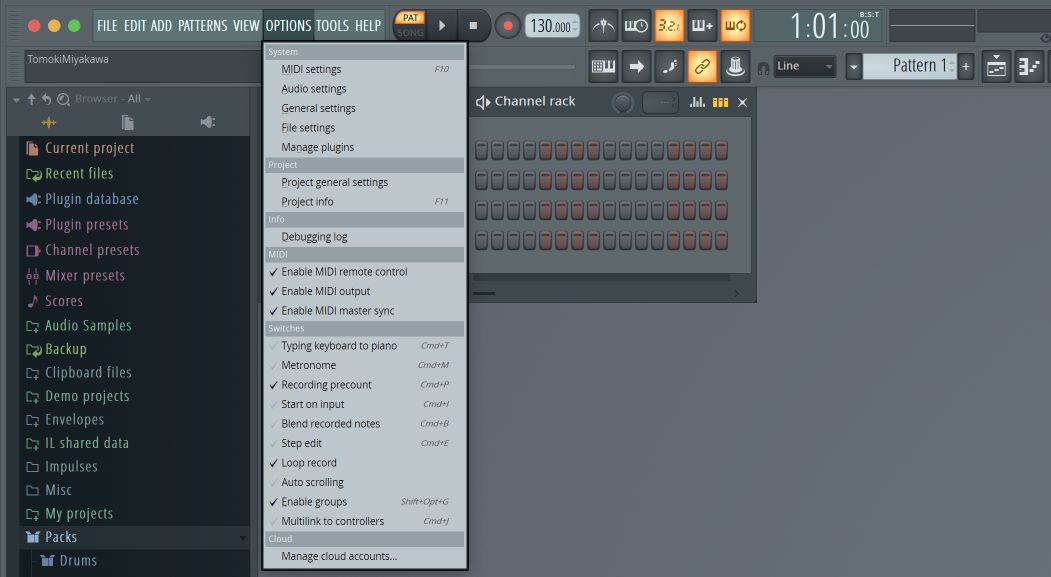Toggle Enable MIDI remote control
The image size is (1051, 577).
point(365,271)
